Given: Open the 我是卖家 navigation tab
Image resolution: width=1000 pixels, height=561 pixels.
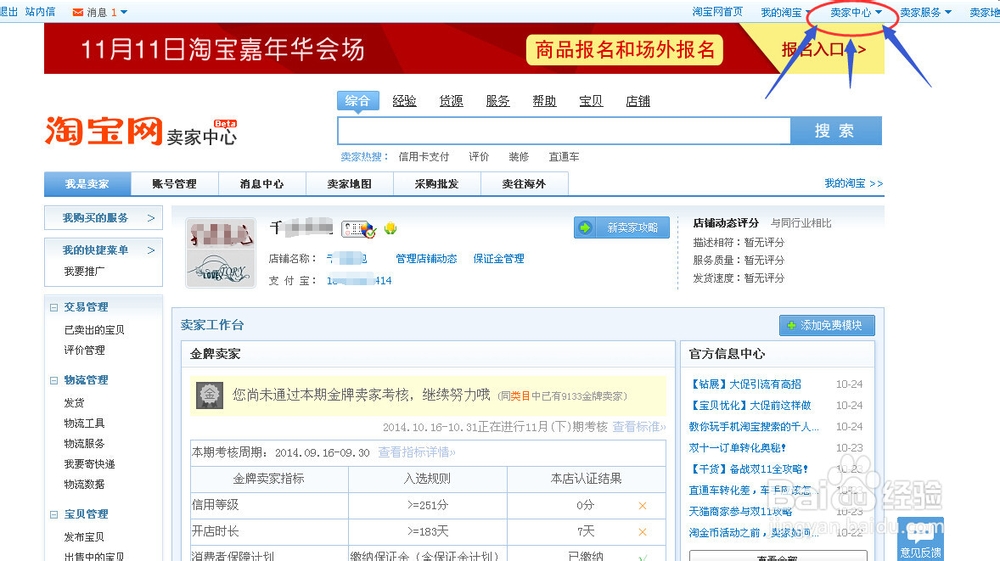Looking at the screenshot, I should (87, 184).
